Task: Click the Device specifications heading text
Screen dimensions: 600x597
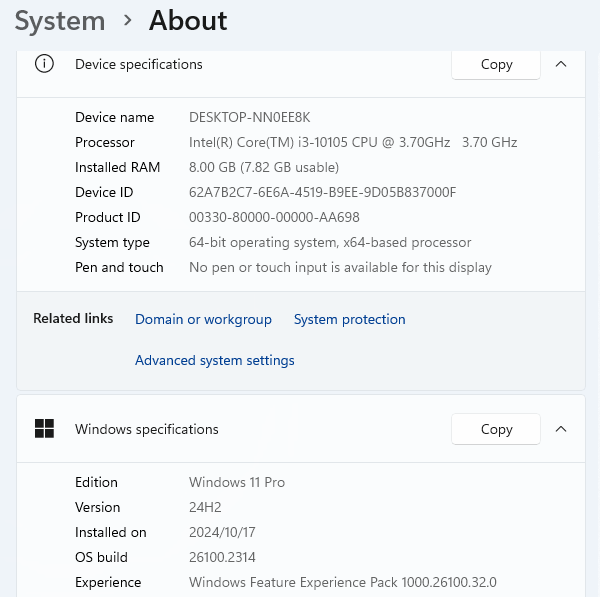Action: [139, 64]
